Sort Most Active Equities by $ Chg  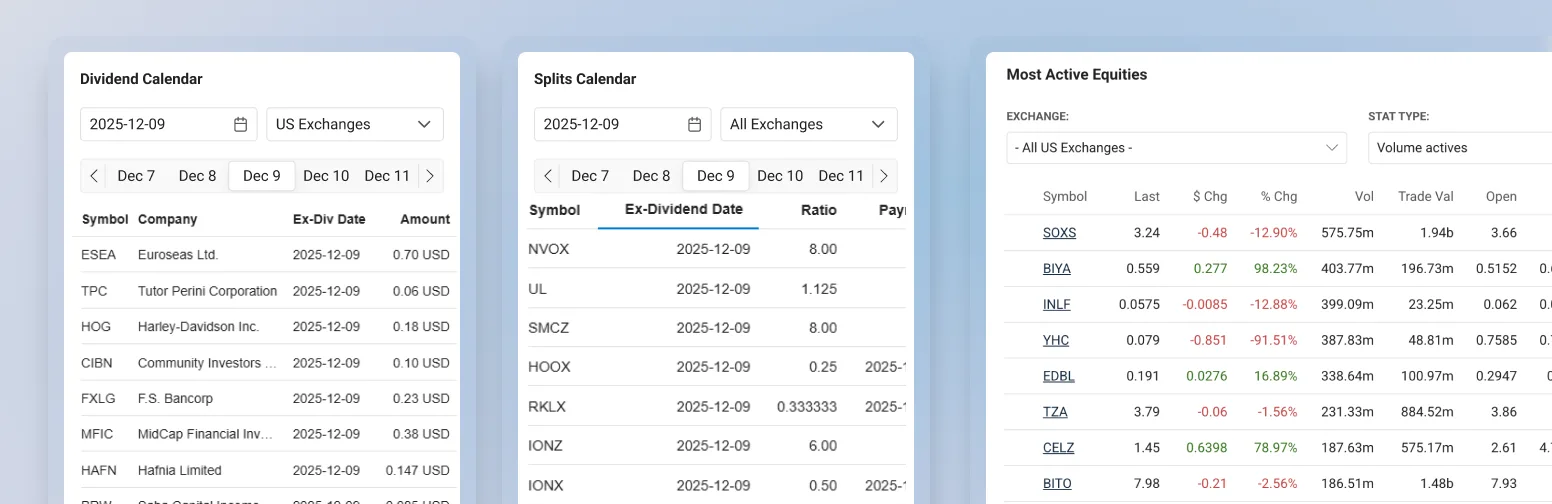tap(1210, 197)
